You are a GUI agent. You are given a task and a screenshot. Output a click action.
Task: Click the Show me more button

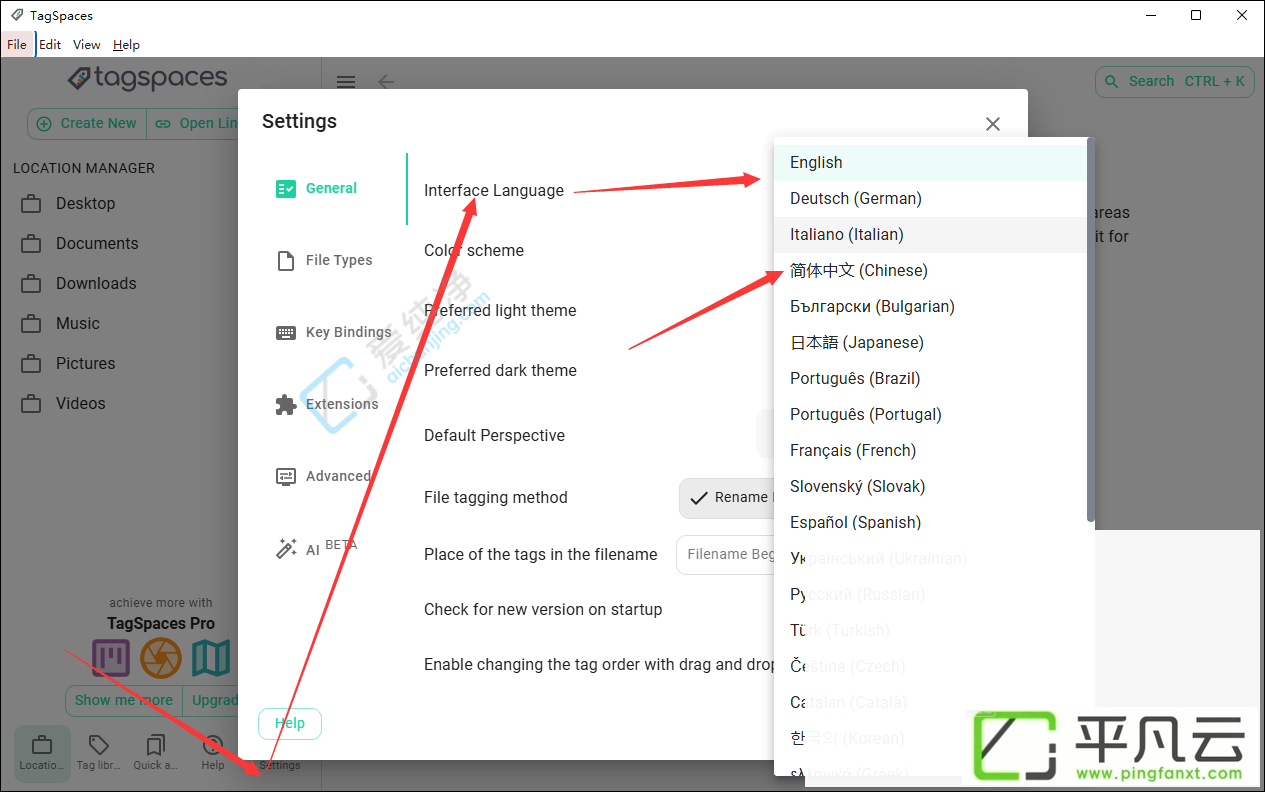124,700
